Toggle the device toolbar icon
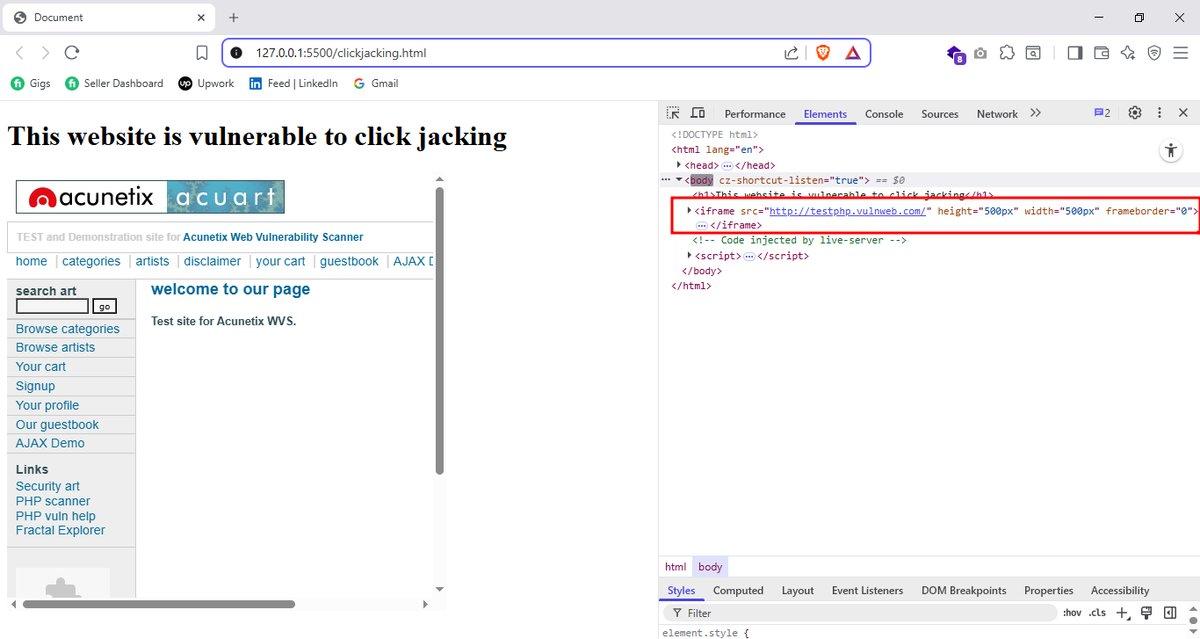 click(698, 113)
